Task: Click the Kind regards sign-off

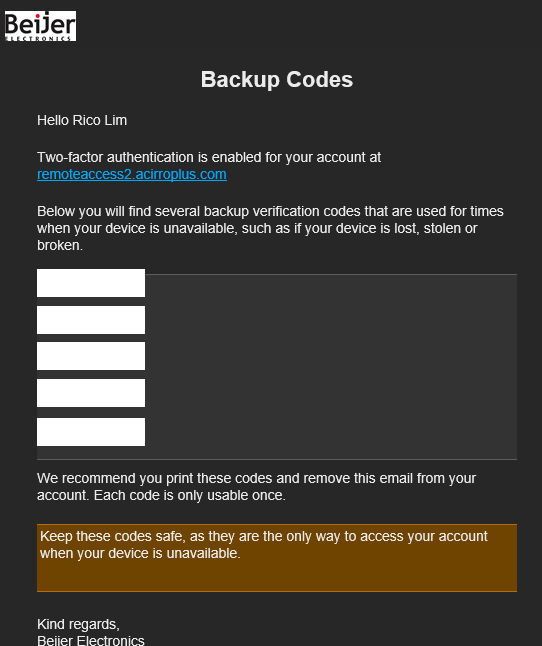Action: coord(78,624)
